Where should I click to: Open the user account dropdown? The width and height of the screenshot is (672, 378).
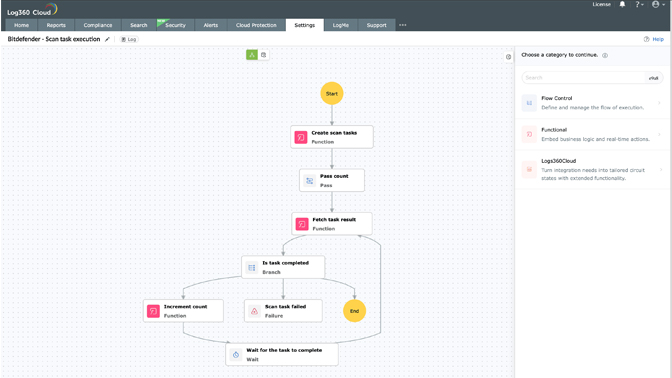click(x=658, y=4)
